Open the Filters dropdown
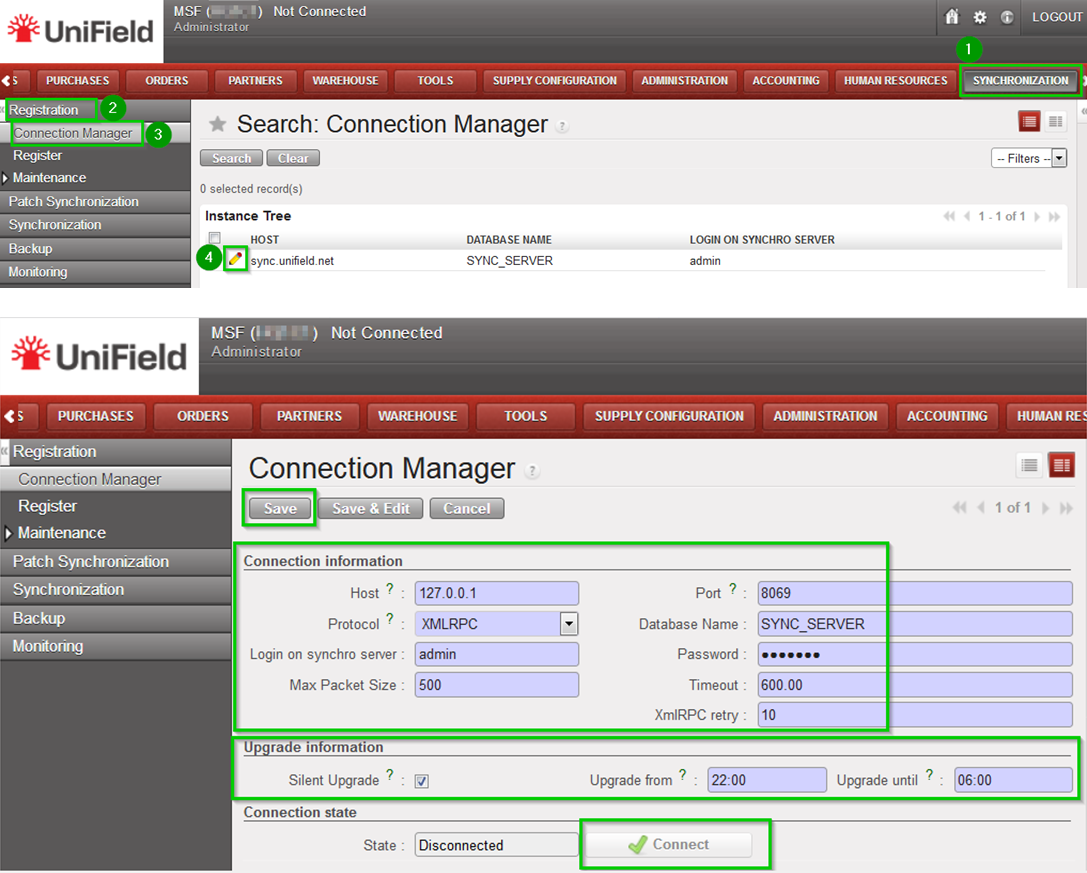This screenshot has height=873, width=1087. point(1029,158)
